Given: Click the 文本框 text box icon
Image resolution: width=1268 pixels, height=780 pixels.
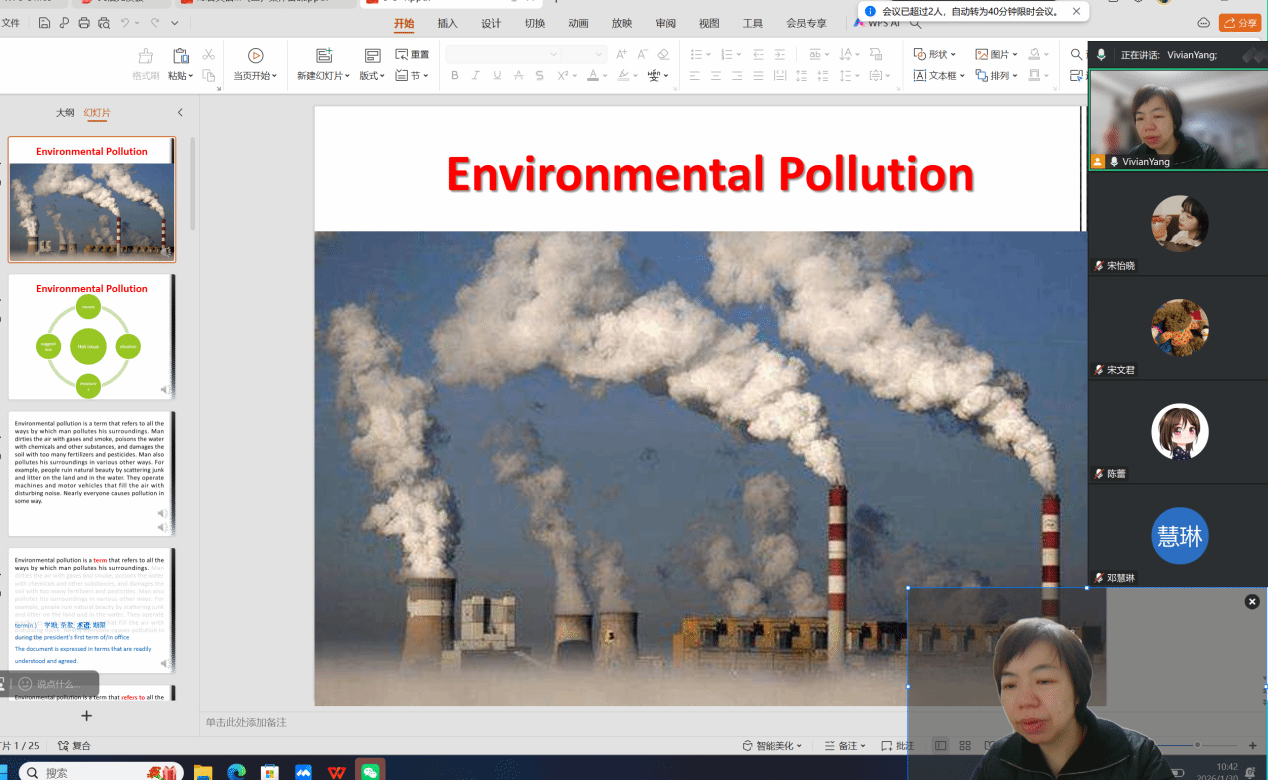Looking at the screenshot, I should pos(920,75).
